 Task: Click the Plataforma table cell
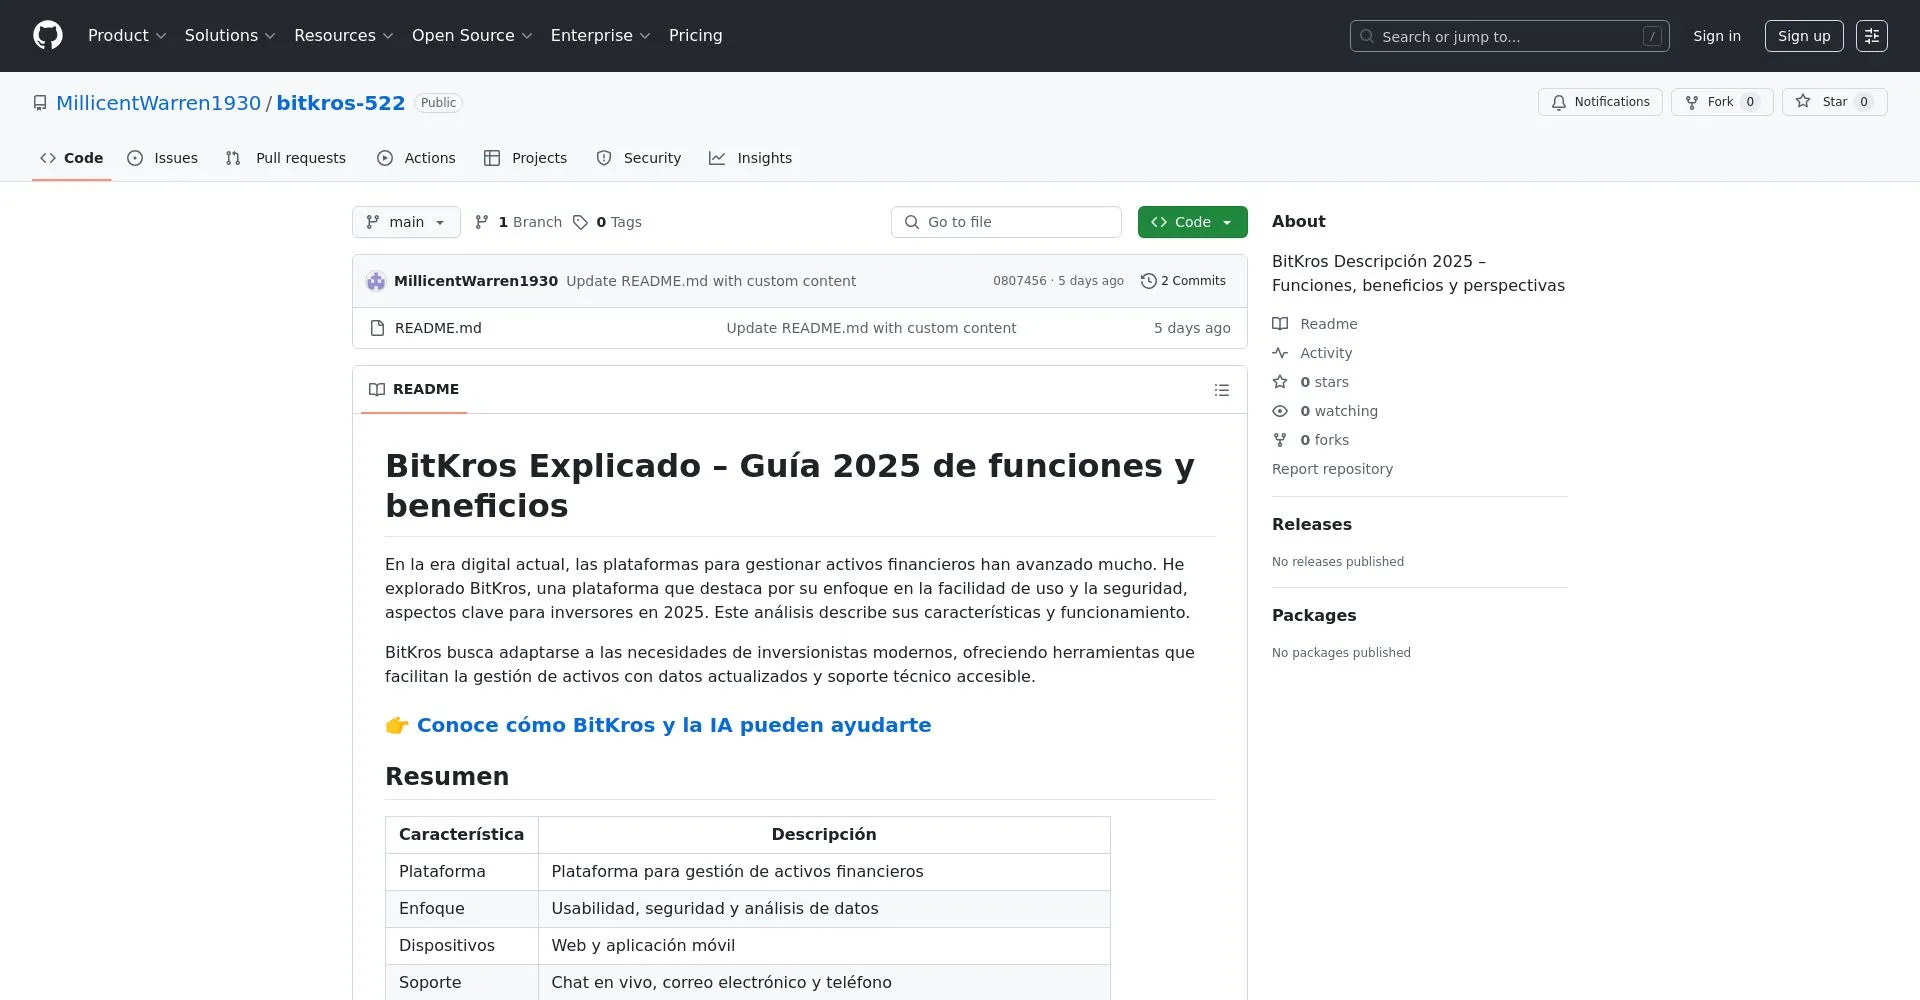462,872
